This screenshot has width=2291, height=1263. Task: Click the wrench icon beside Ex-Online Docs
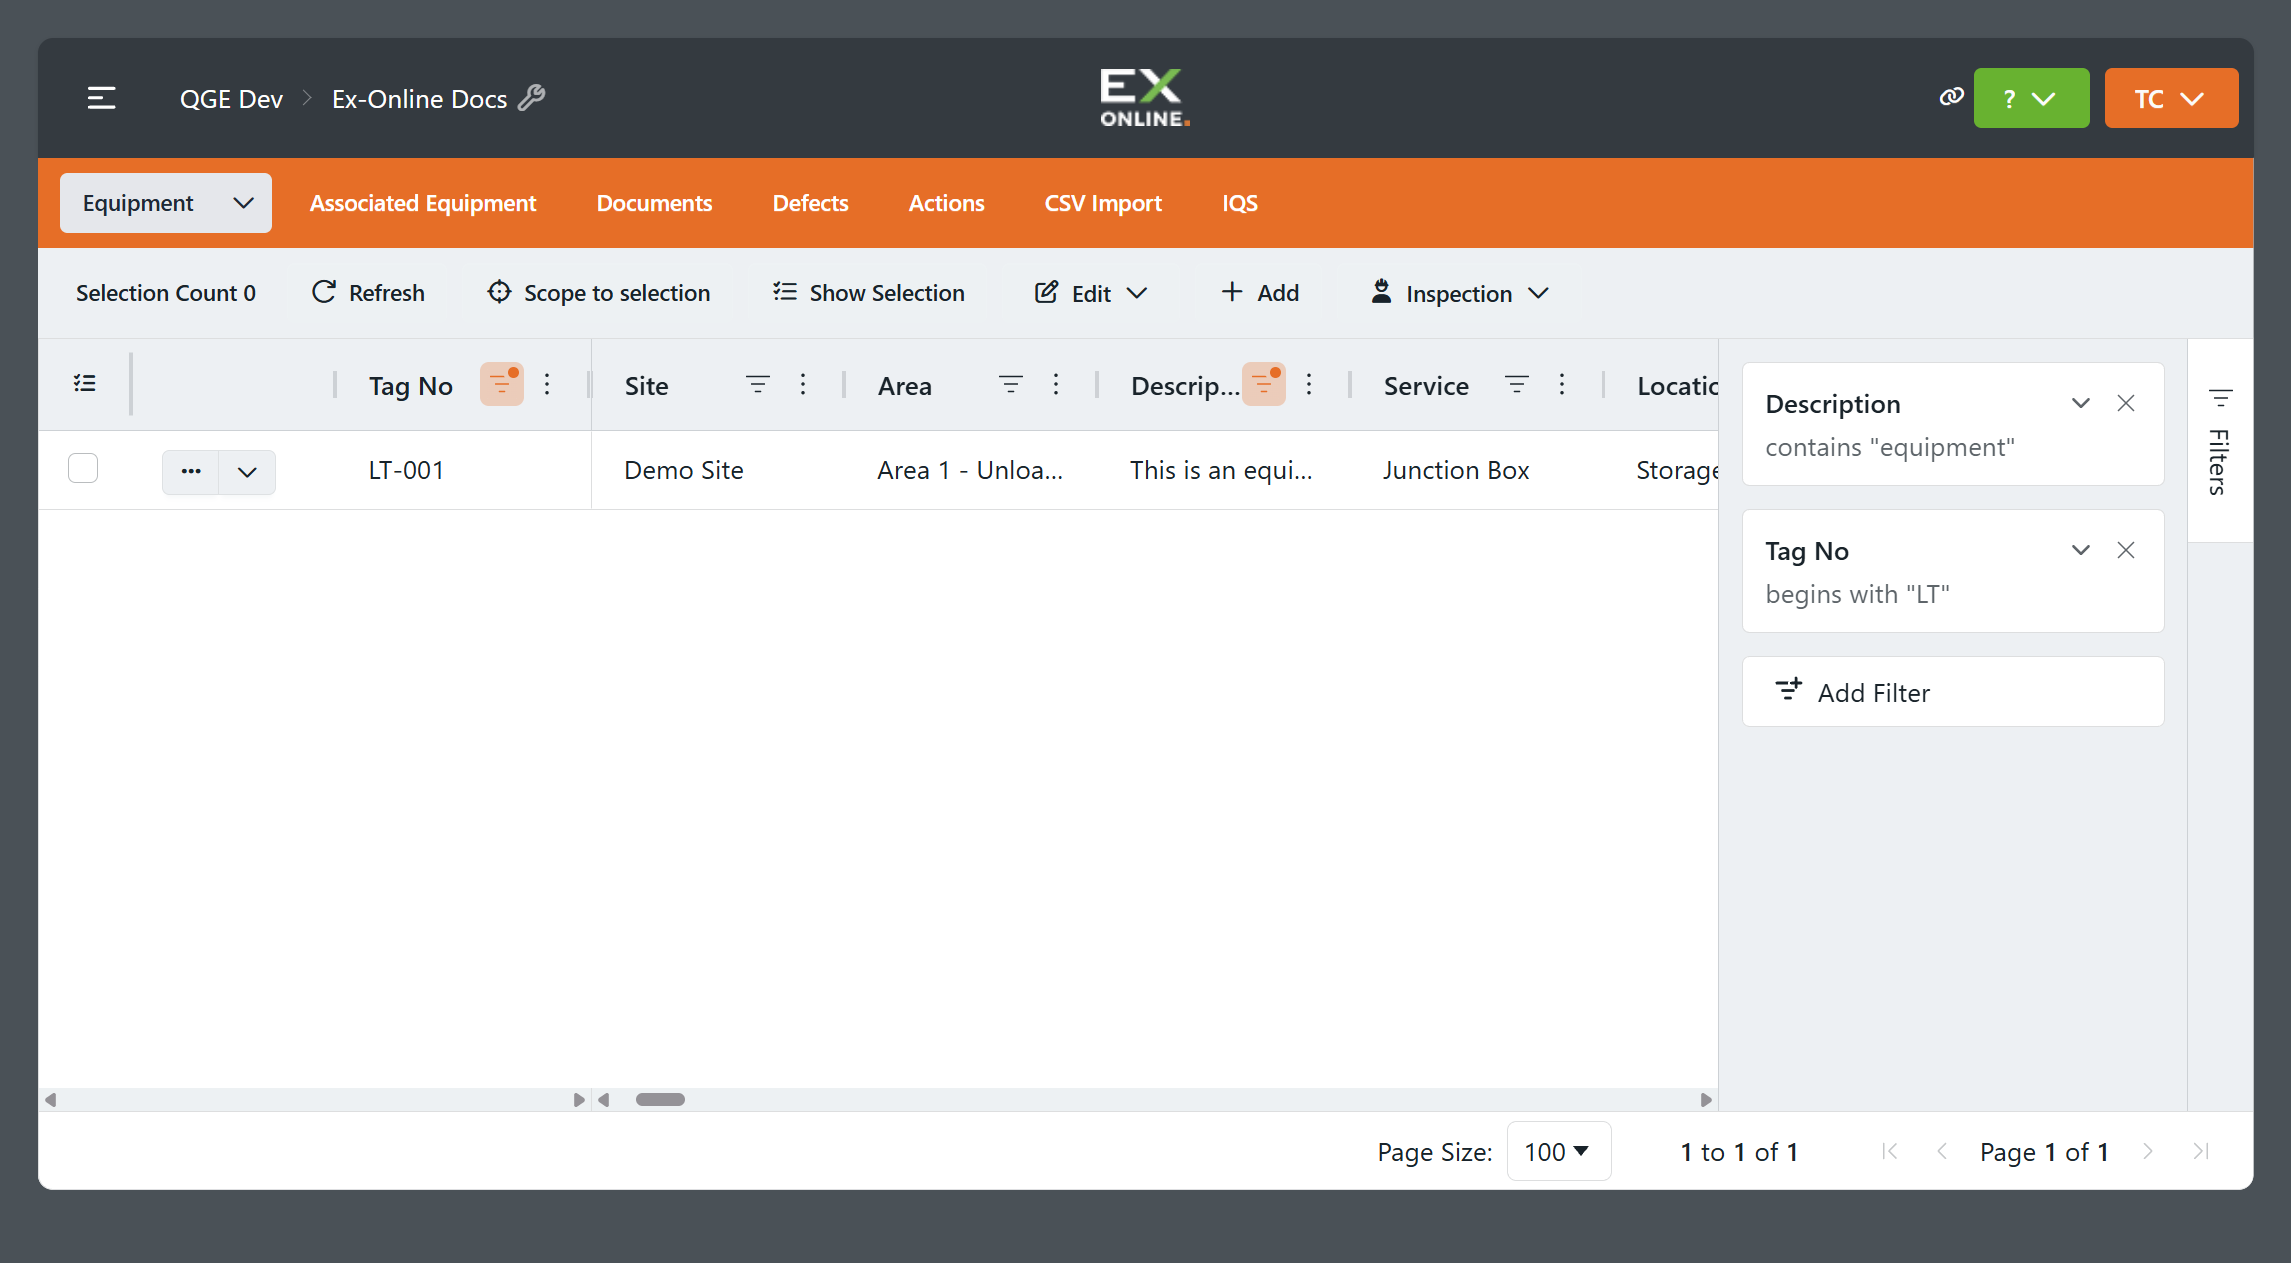coord(532,97)
